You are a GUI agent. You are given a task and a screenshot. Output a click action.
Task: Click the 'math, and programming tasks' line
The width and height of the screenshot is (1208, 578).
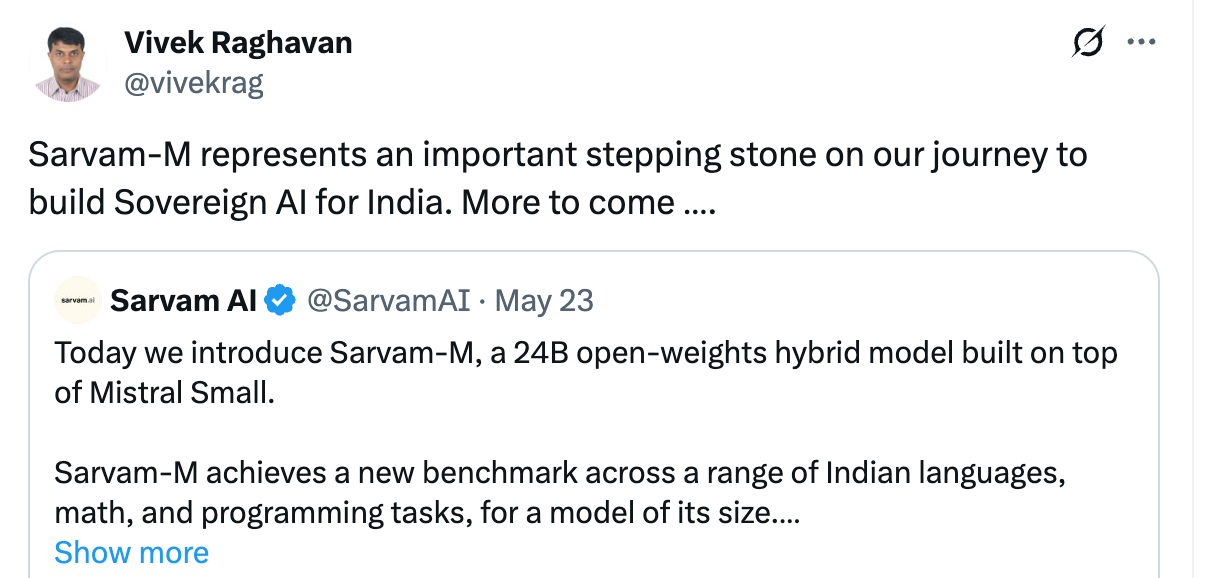point(427,513)
